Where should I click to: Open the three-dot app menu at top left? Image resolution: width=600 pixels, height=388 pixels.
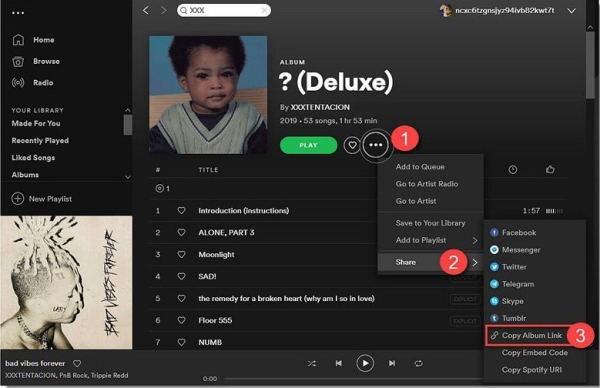[18, 13]
